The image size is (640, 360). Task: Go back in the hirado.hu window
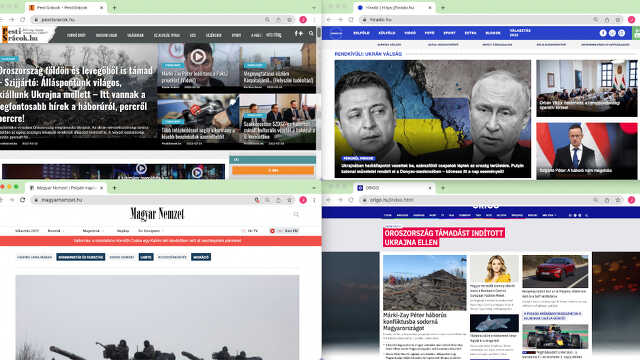pos(329,20)
